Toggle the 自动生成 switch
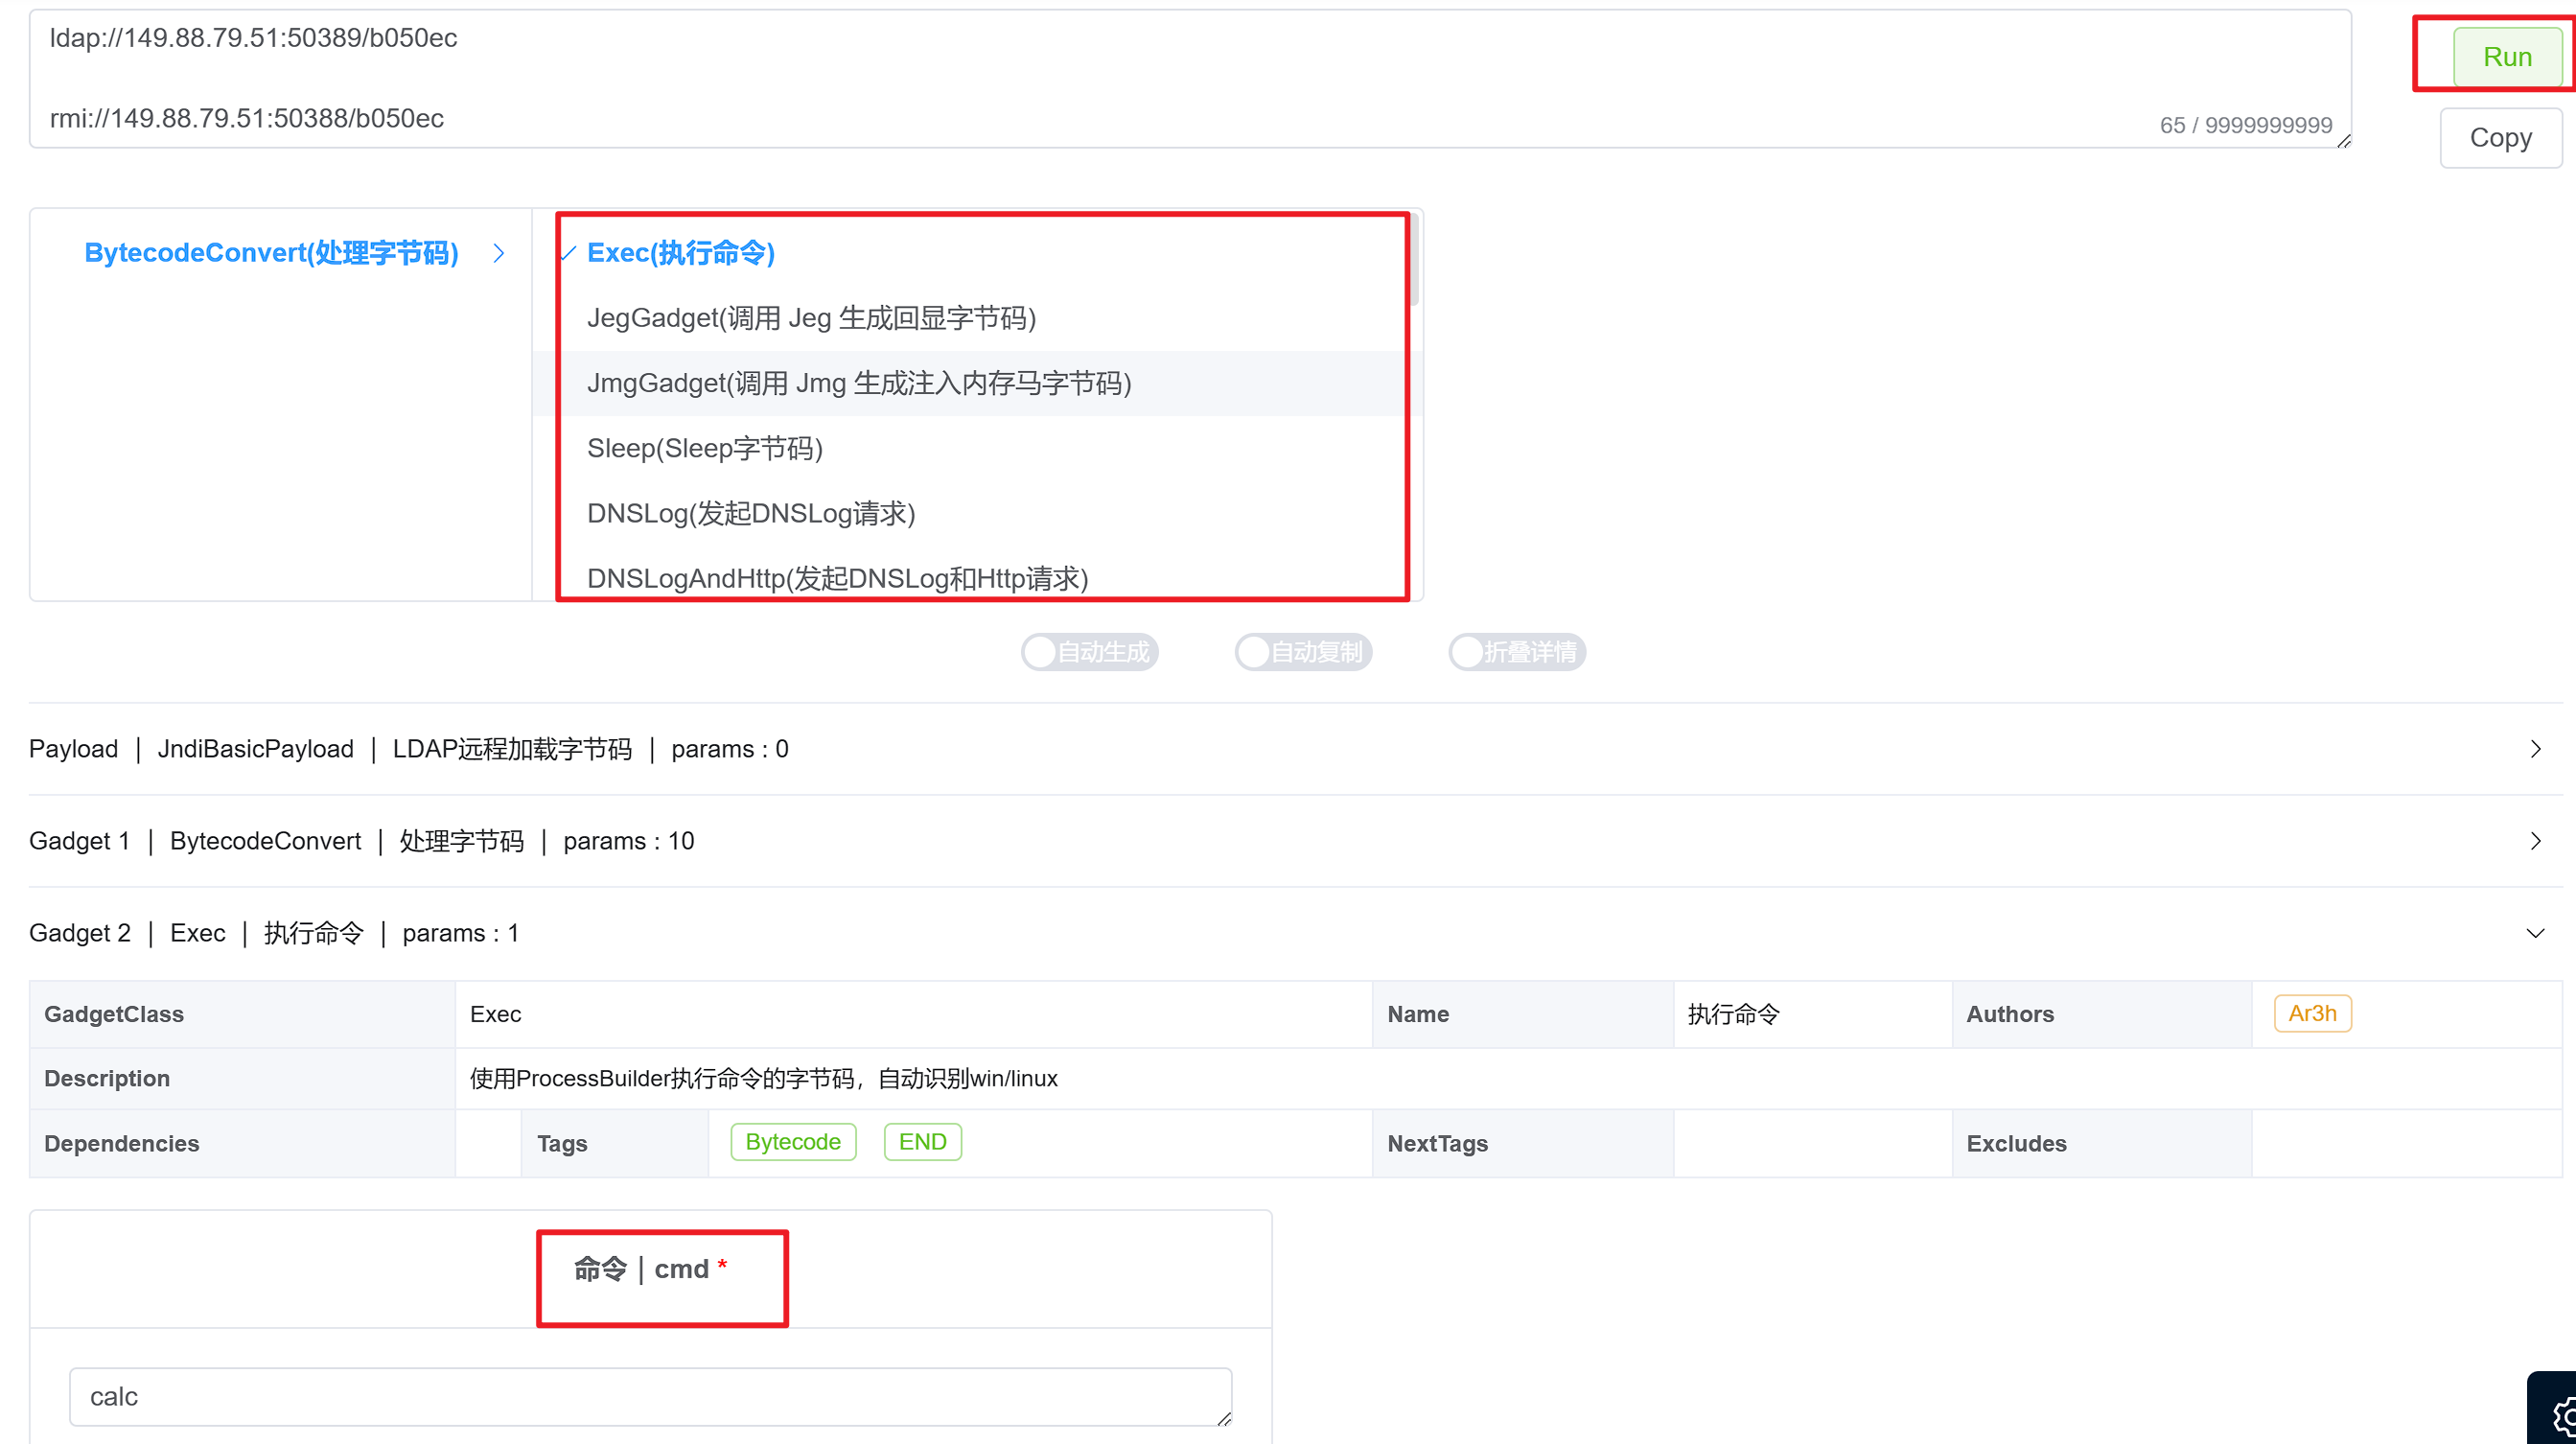 [x=1089, y=652]
